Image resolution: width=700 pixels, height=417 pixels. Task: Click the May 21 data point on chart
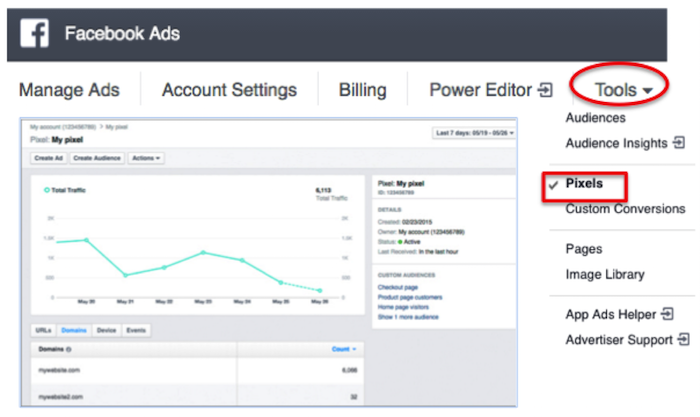125,275
